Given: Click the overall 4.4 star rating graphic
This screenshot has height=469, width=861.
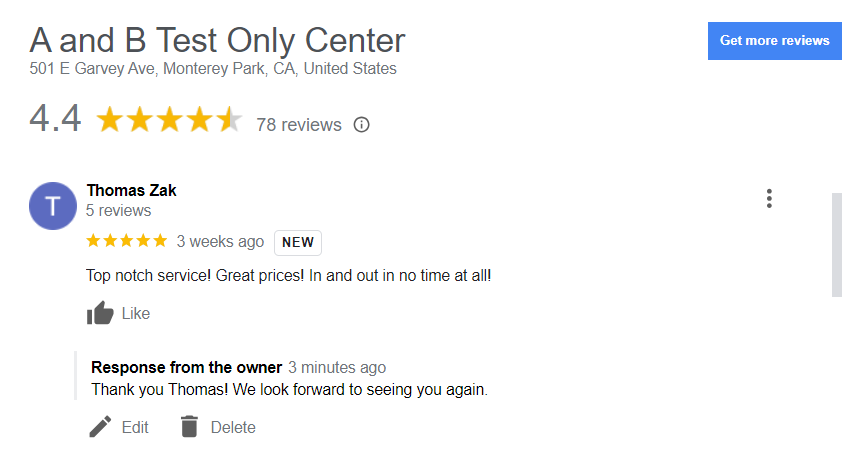Looking at the screenshot, I should (x=169, y=121).
